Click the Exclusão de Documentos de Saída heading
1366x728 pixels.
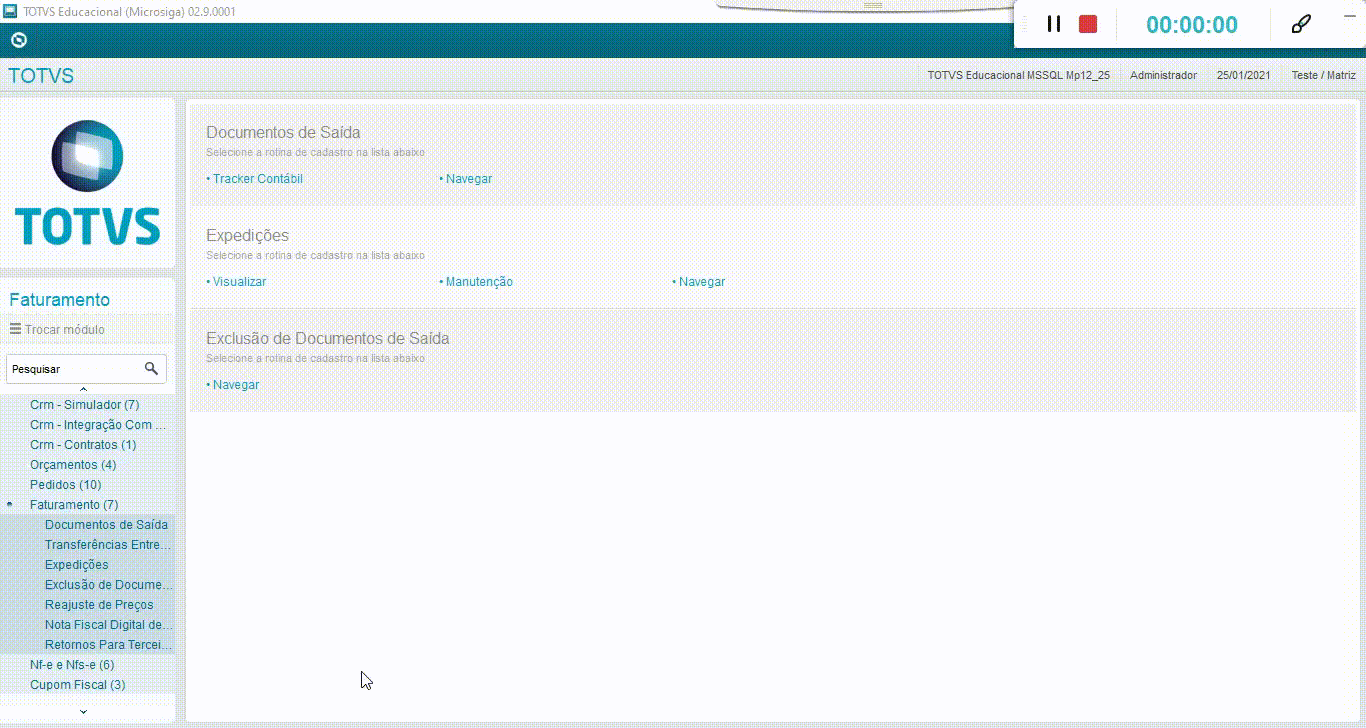[328, 338]
